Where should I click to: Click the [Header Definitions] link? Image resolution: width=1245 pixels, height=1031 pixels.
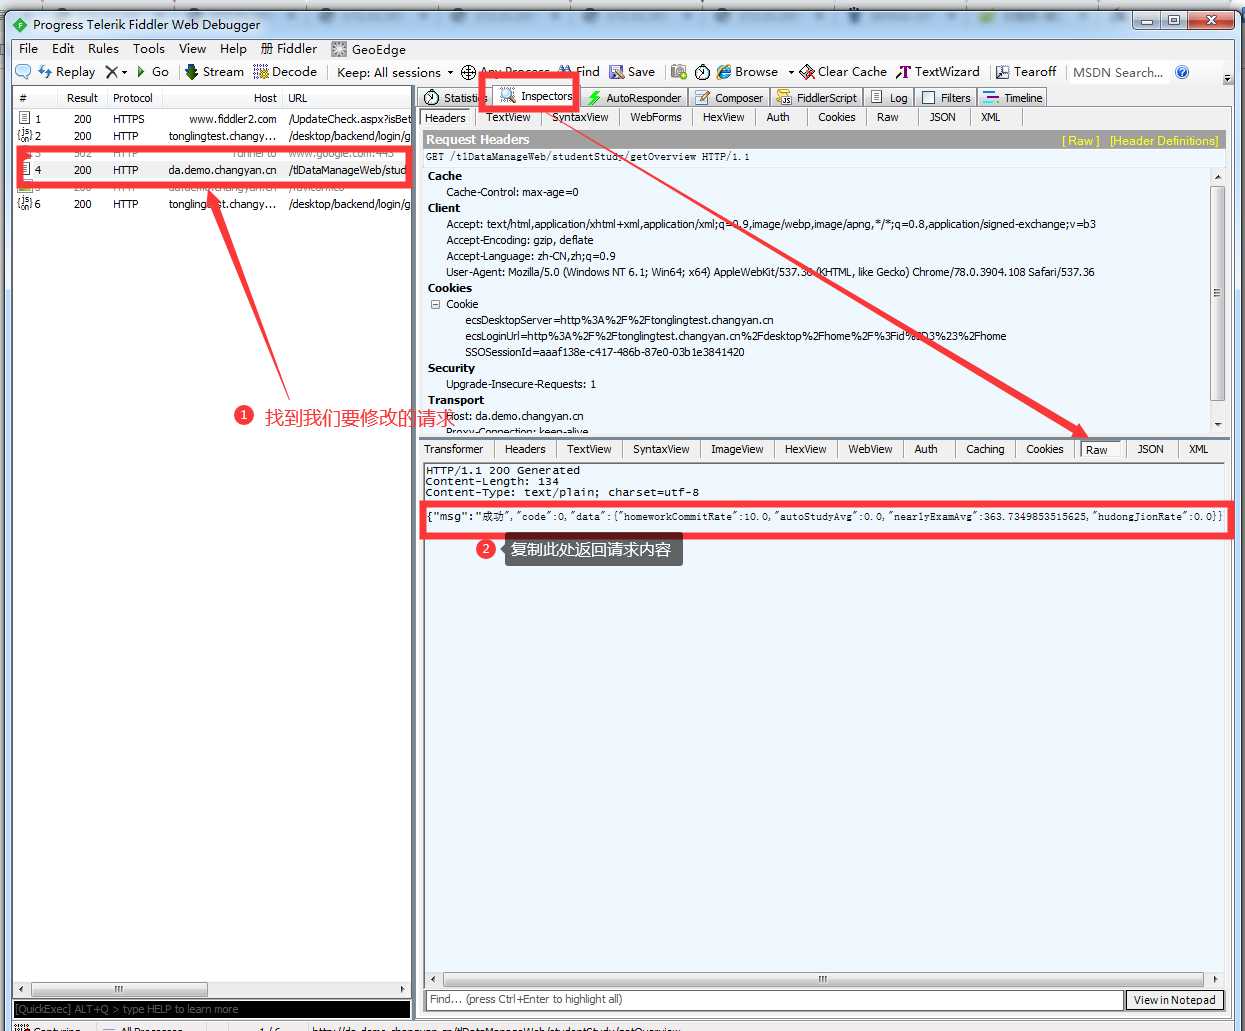1164,141
